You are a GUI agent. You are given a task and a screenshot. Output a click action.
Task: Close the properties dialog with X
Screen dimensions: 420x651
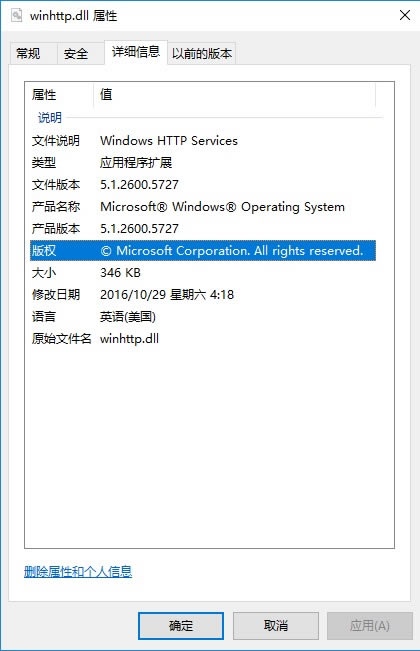(x=405, y=16)
